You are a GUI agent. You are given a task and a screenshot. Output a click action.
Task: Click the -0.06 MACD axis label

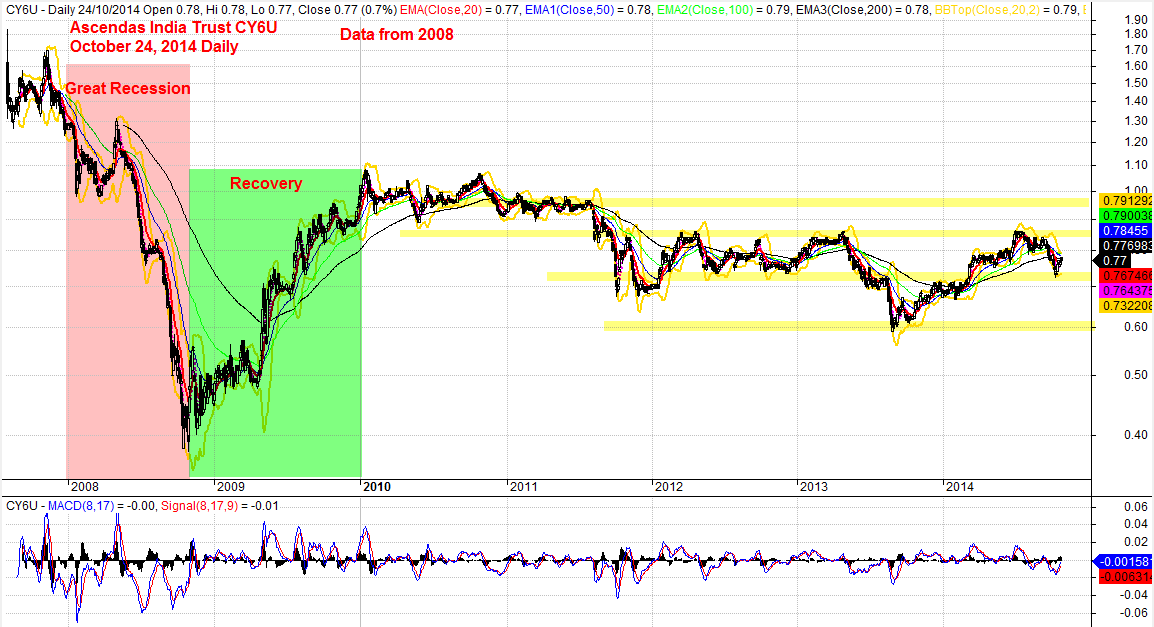click(1134, 612)
